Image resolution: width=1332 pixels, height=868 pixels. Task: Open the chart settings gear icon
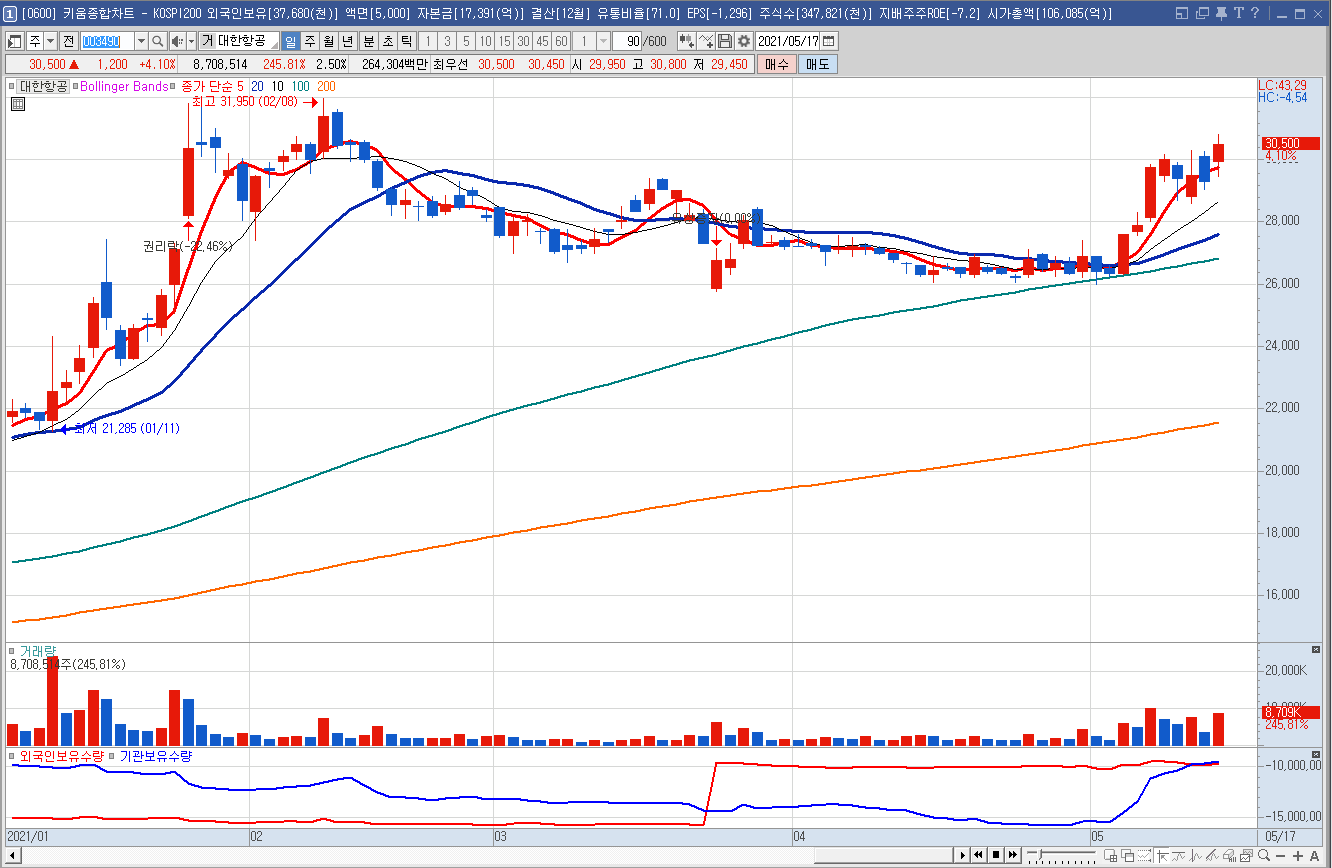(x=744, y=41)
